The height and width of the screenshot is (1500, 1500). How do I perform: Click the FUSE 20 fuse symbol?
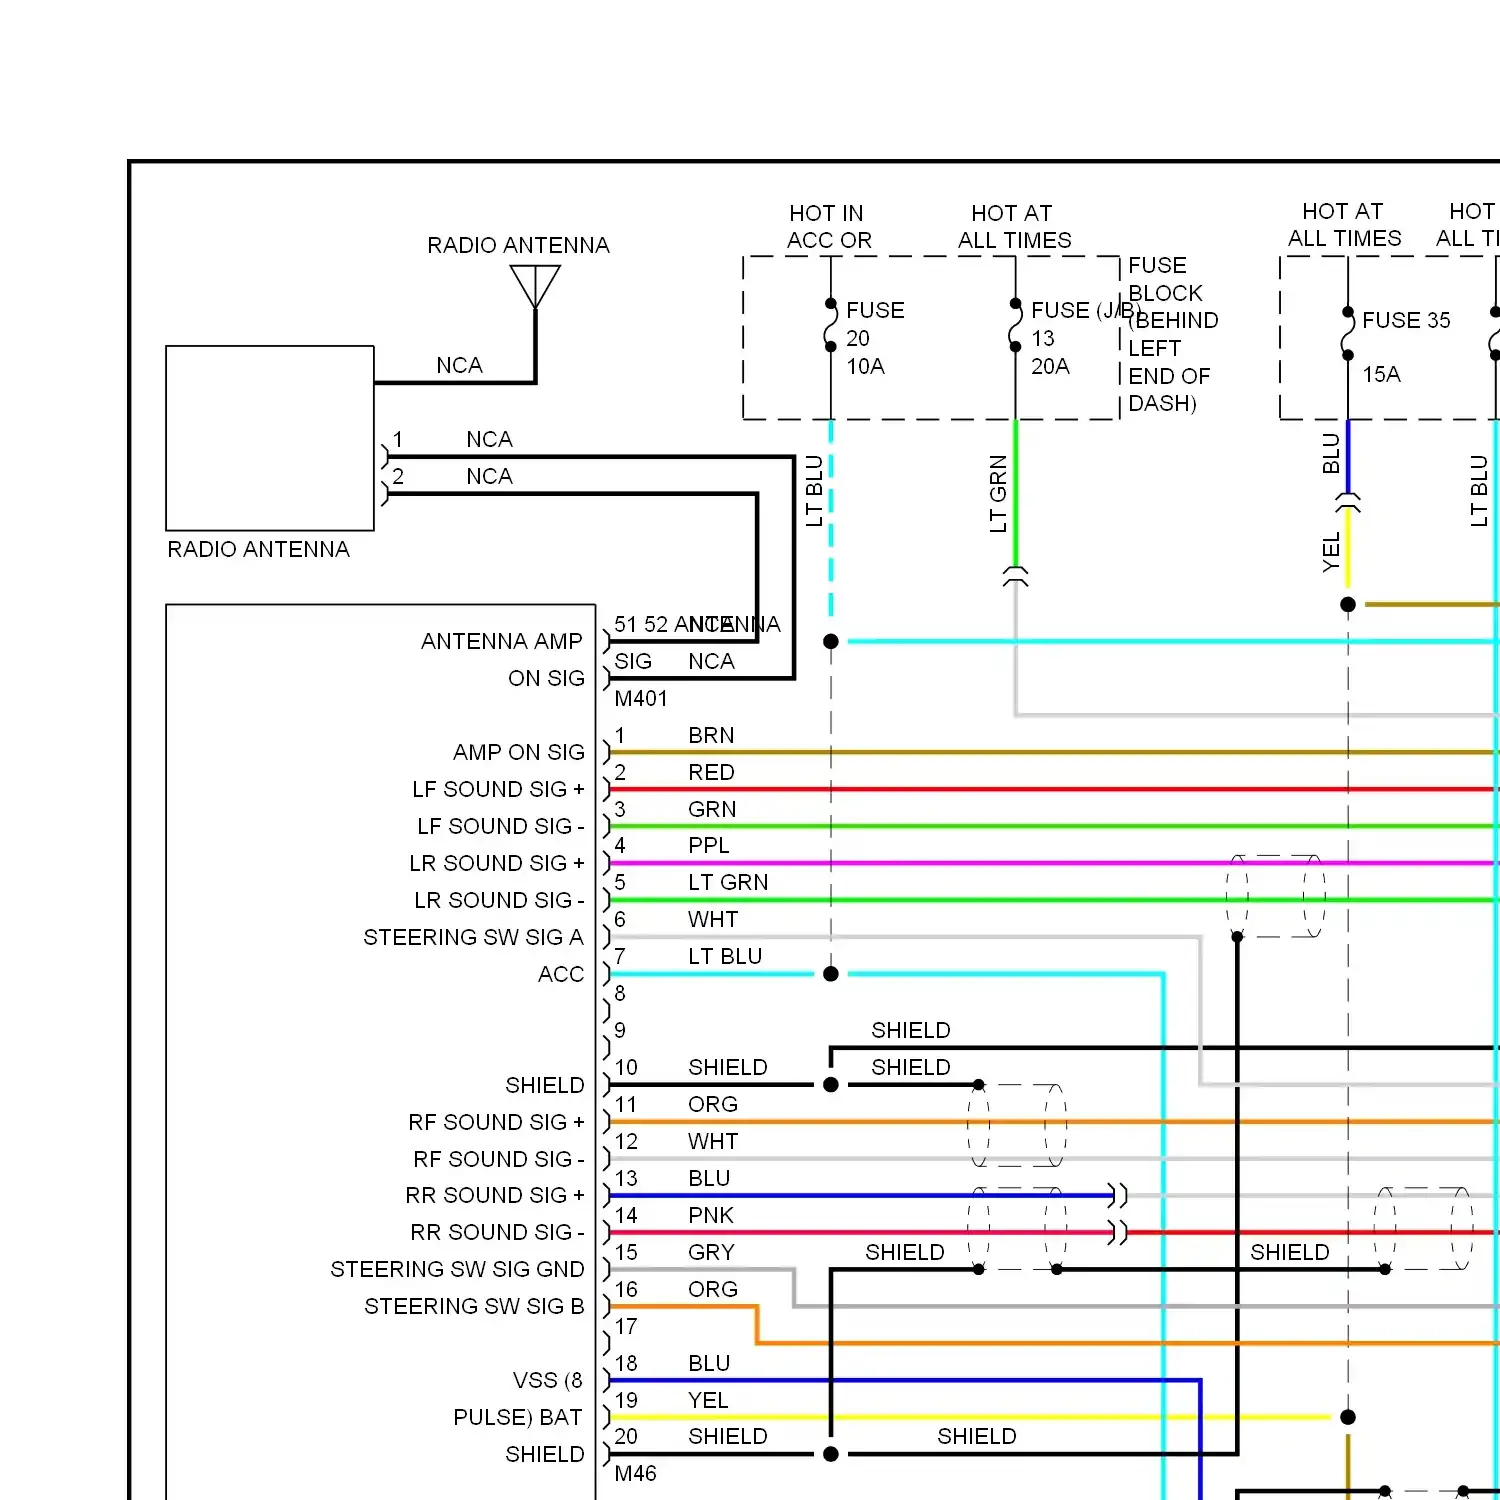pyautogui.click(x=830, y=325)
